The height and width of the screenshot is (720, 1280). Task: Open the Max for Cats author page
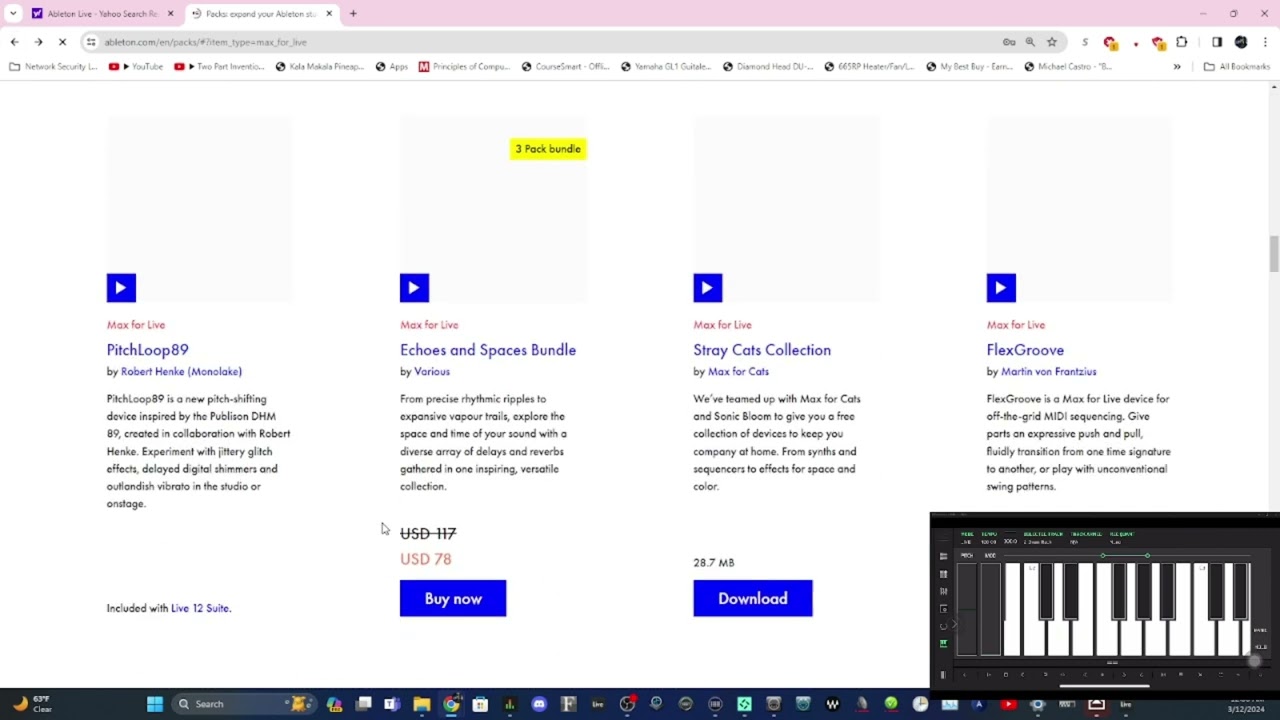pyautogui.click(x=738, y=372)
